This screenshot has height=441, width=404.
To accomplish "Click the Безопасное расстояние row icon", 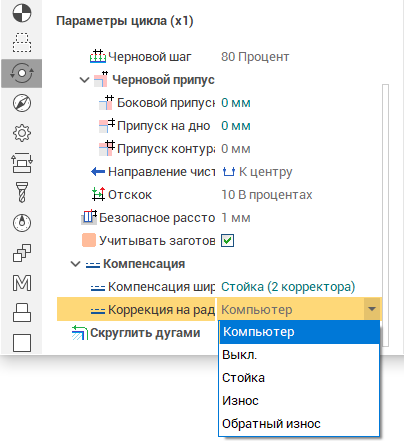I will click(x=89, y=217).
